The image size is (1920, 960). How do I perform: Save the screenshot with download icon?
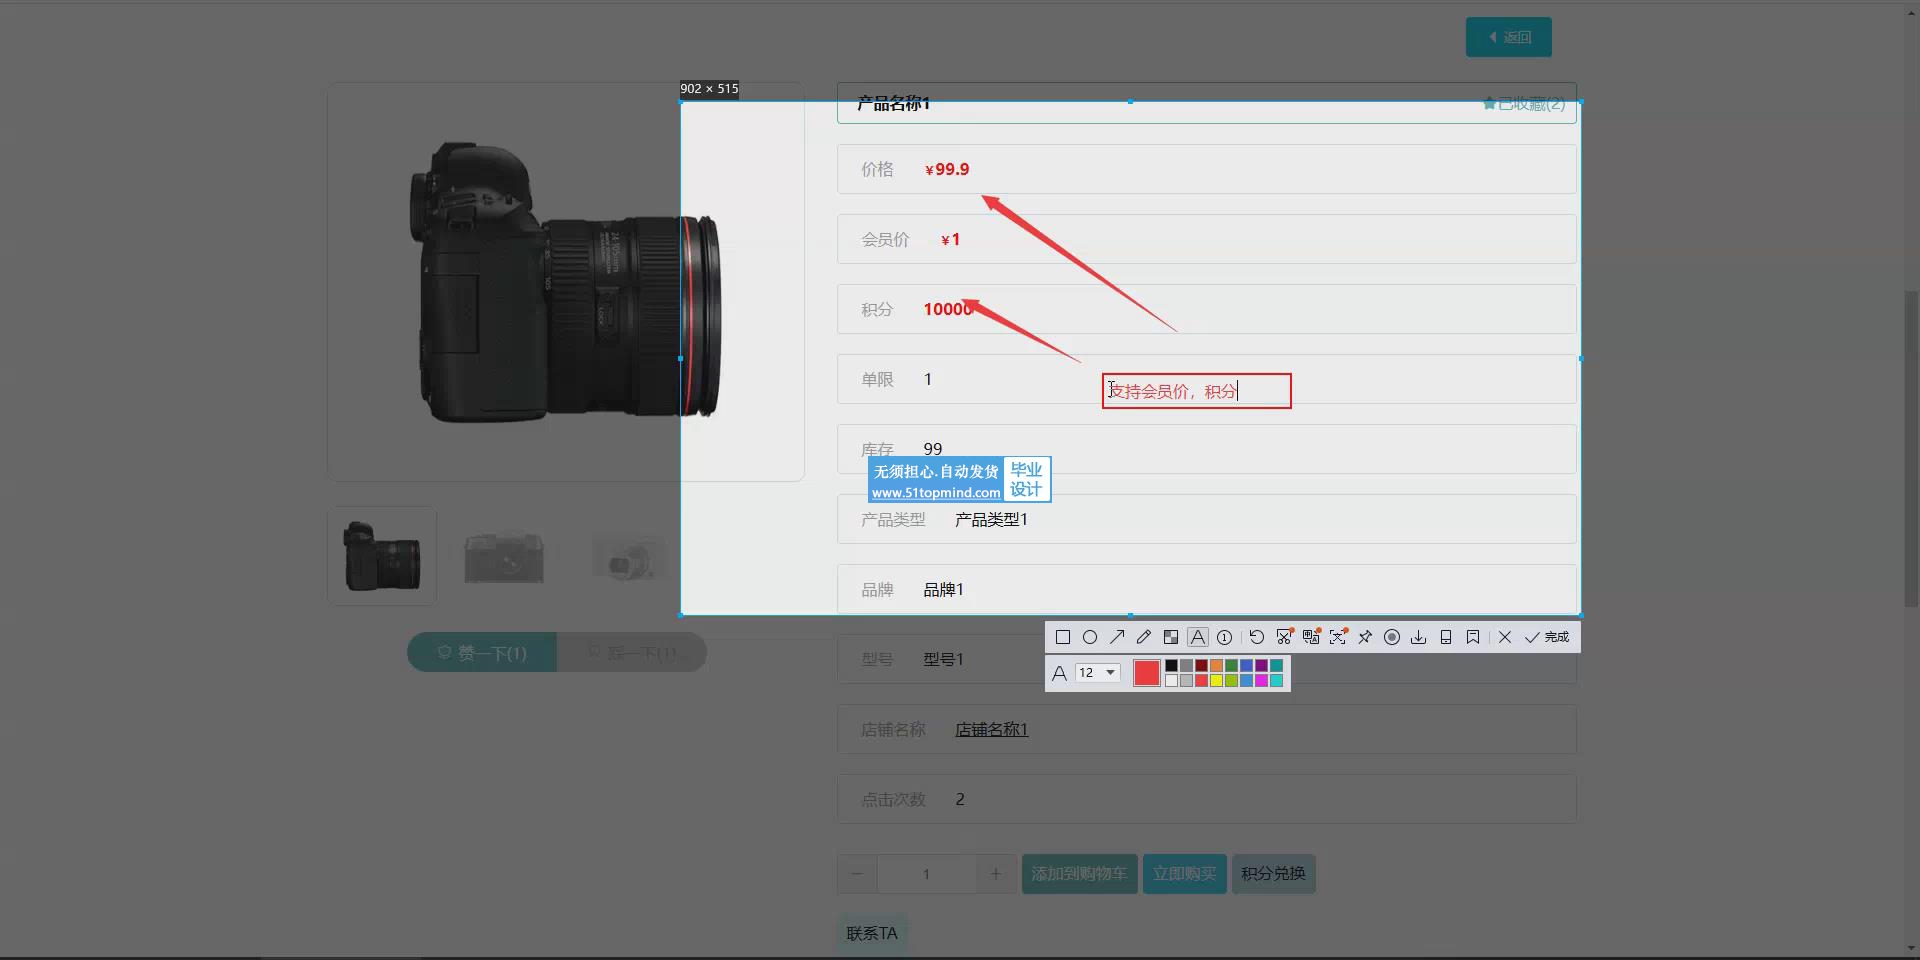[1419, 637]
